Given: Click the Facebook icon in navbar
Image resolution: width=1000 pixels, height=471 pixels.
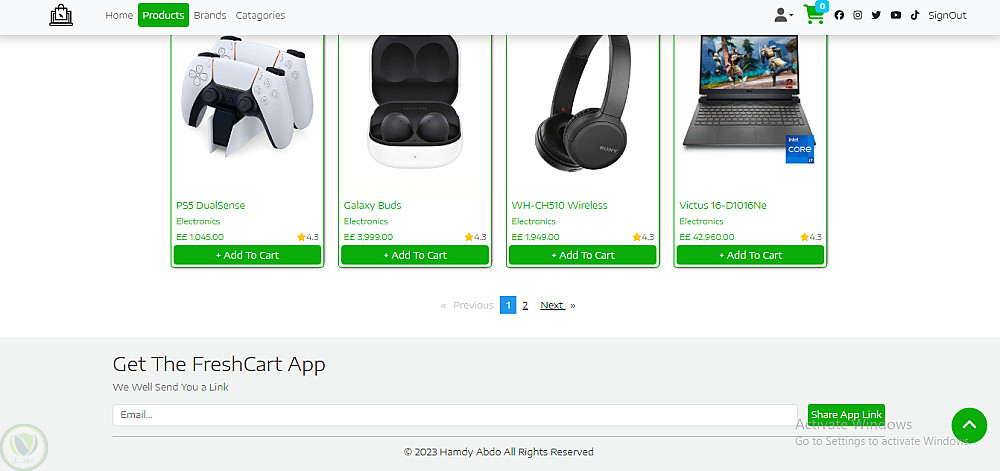Looking at the screenshot, I should pos(839,15).
